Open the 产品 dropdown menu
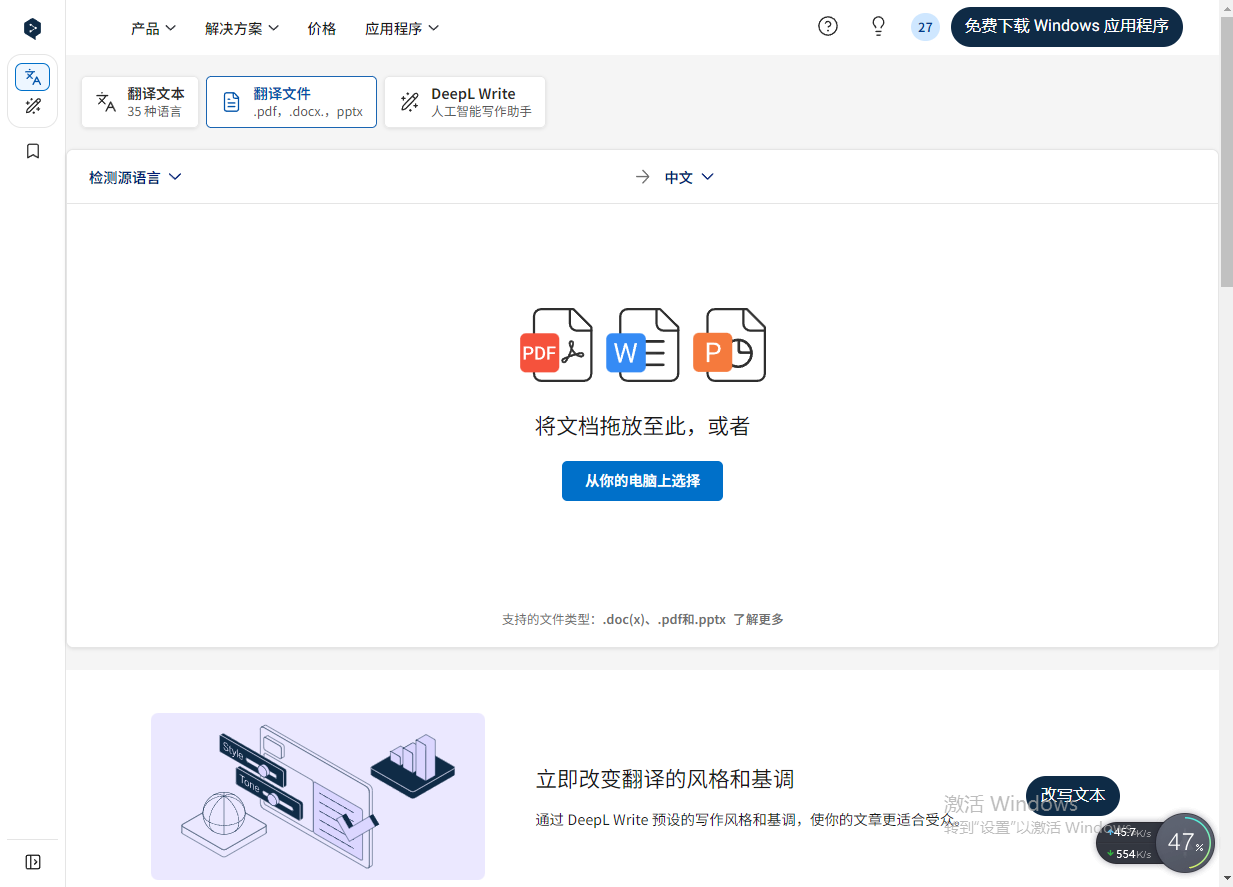This screenshot has height=887, width=1233. [x=154, y=28]
